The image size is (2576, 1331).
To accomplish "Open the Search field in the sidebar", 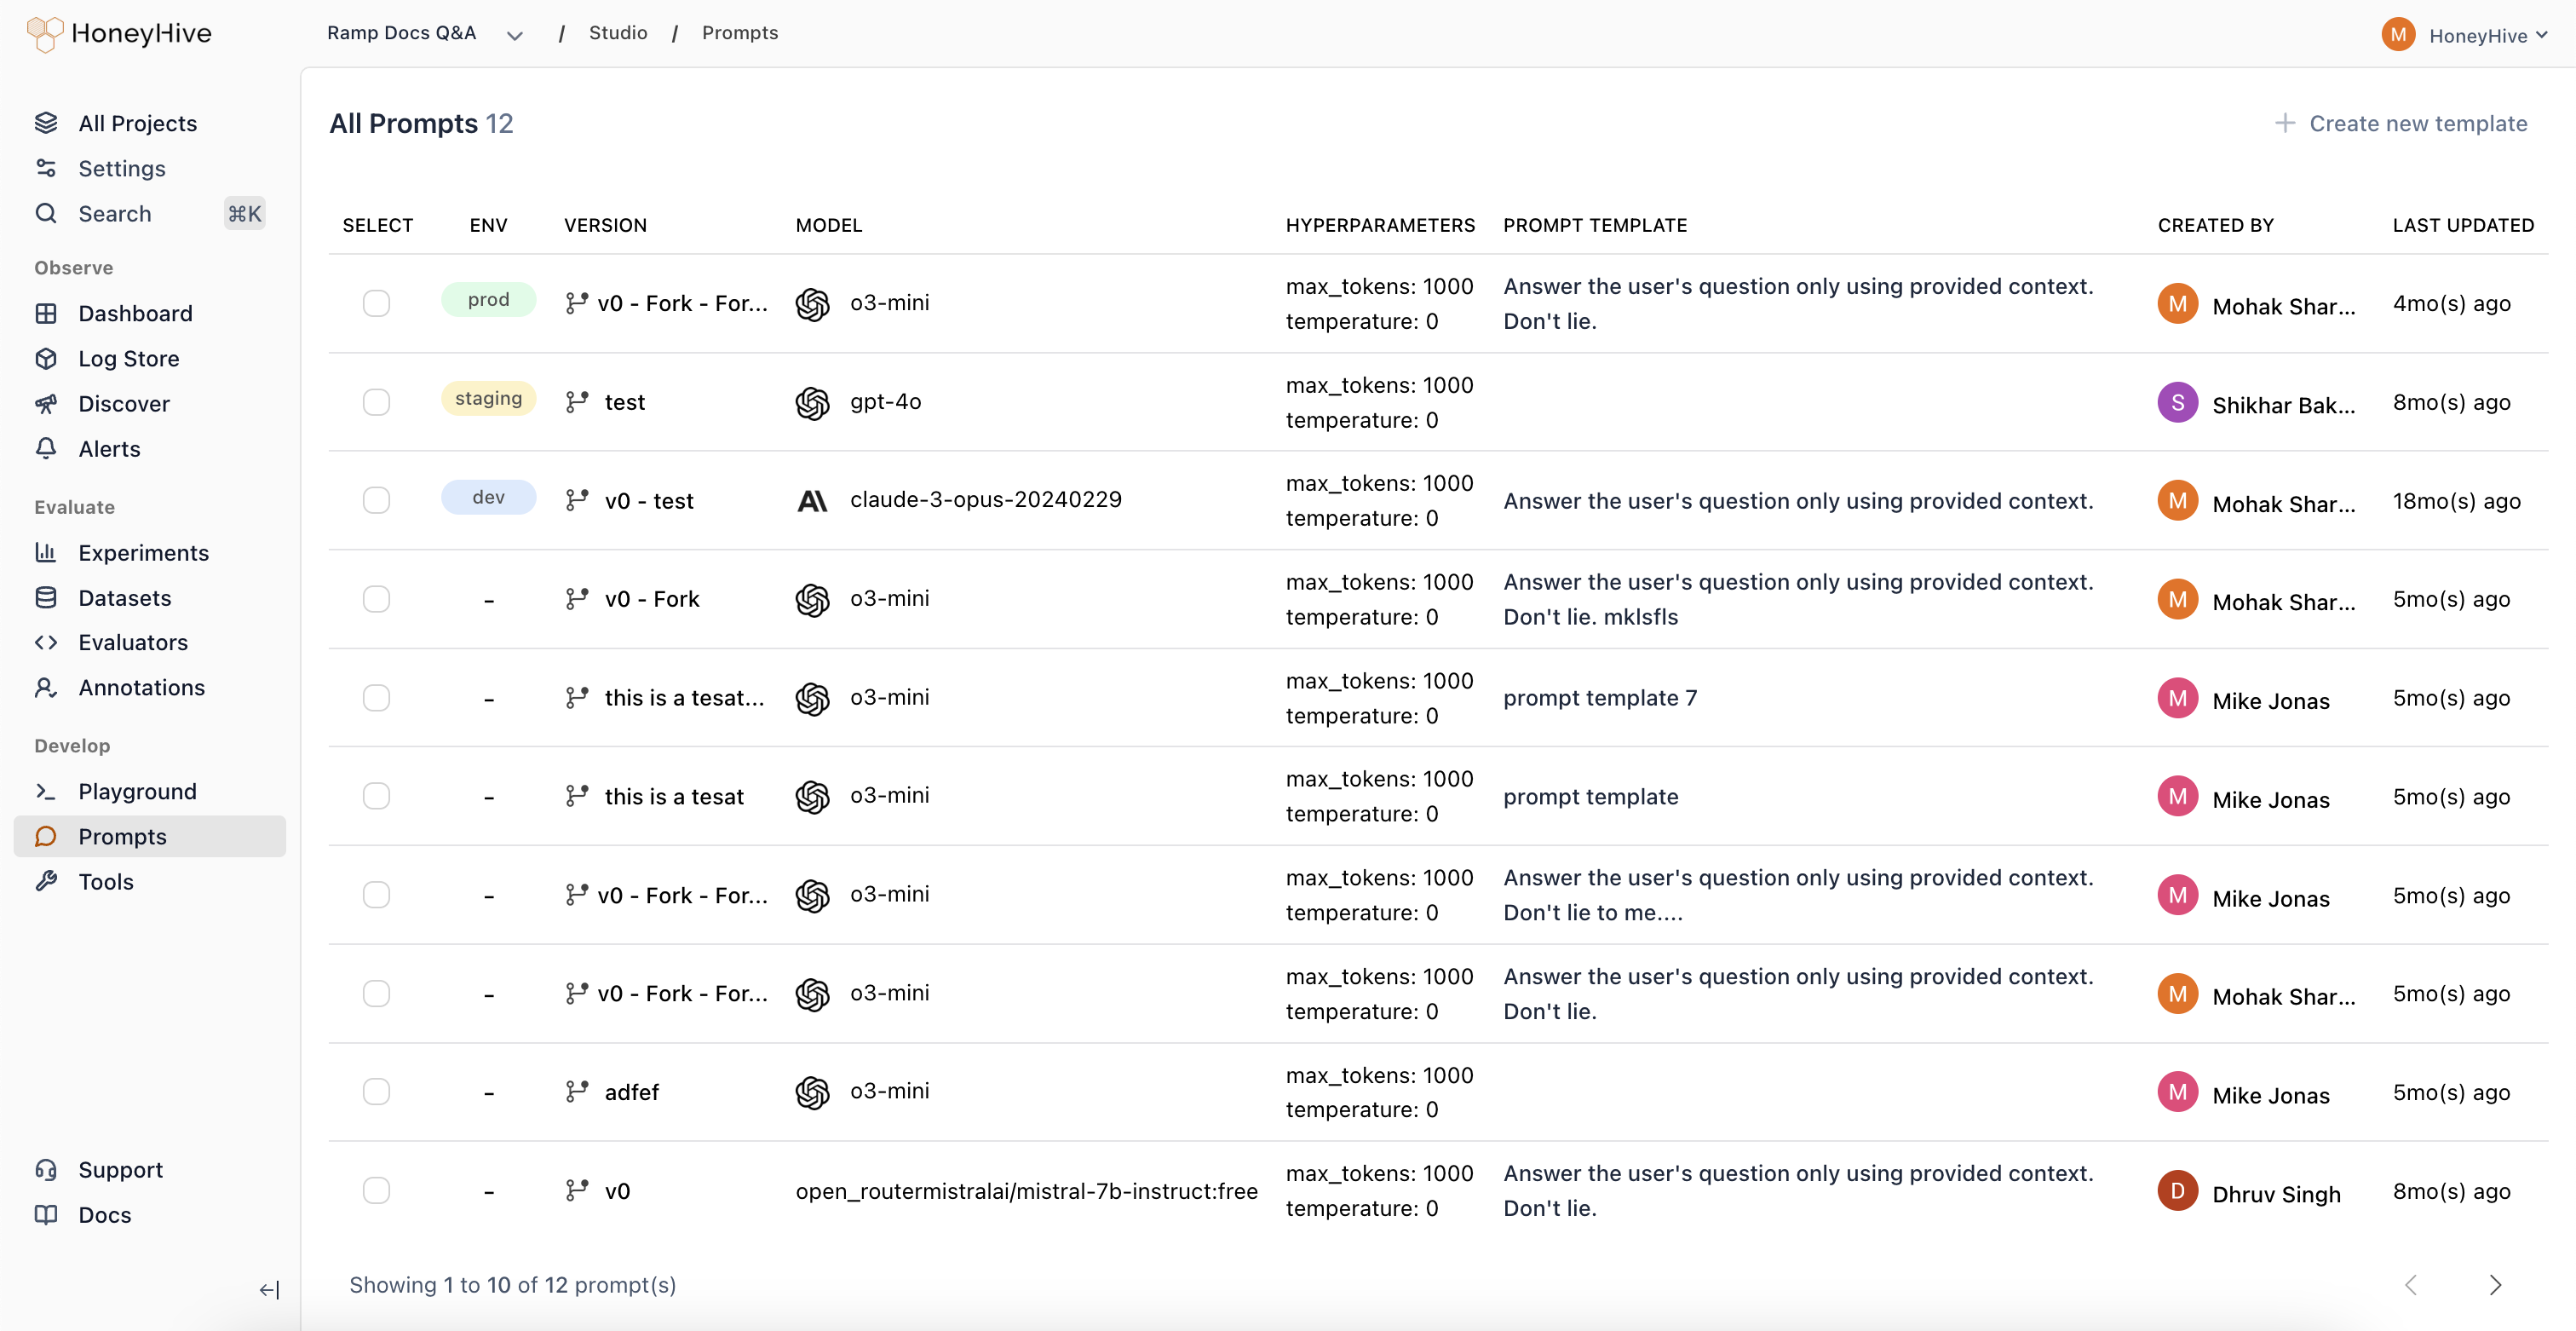I will coord(115,214).
